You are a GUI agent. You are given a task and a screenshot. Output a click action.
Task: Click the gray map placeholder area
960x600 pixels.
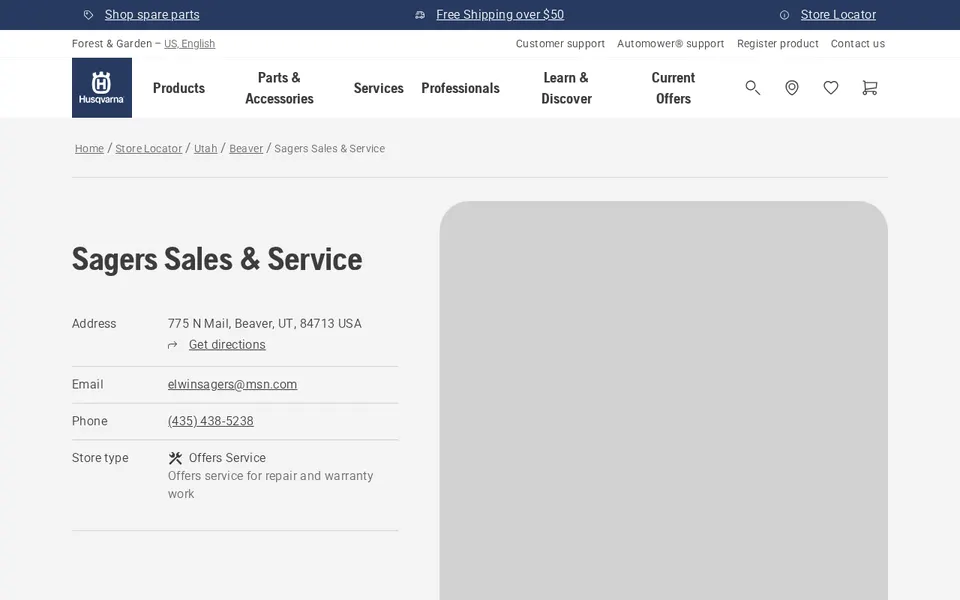pos(664,400)
